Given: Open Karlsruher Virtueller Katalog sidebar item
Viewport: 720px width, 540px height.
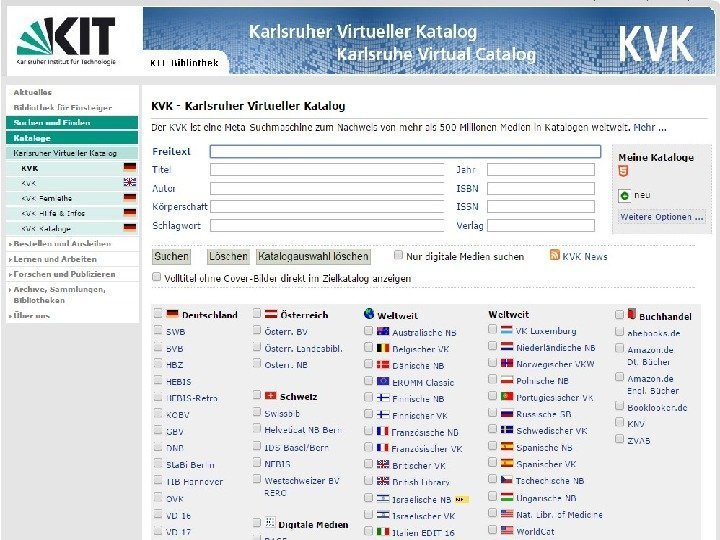Looking at the screenshot, I should click(72, 153).
